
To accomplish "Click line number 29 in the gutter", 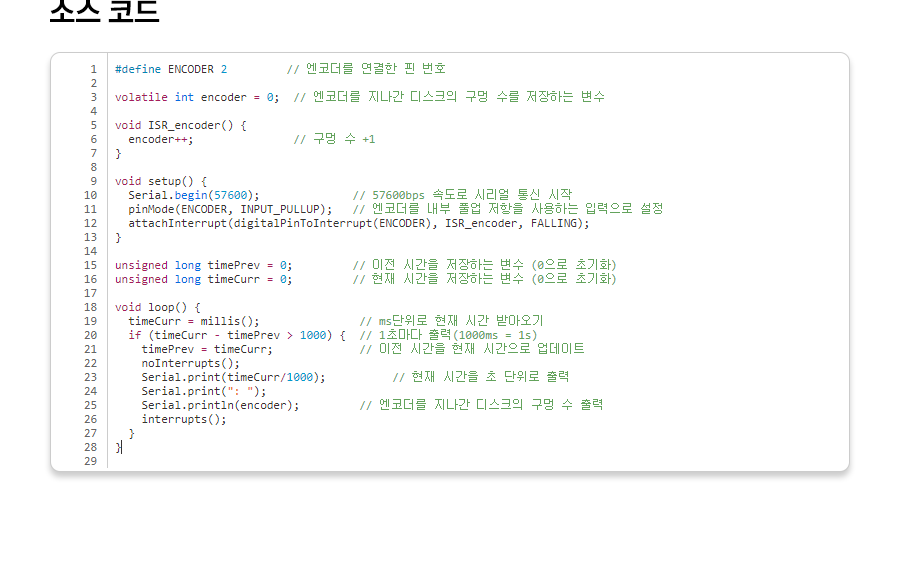I will point(91,461).
